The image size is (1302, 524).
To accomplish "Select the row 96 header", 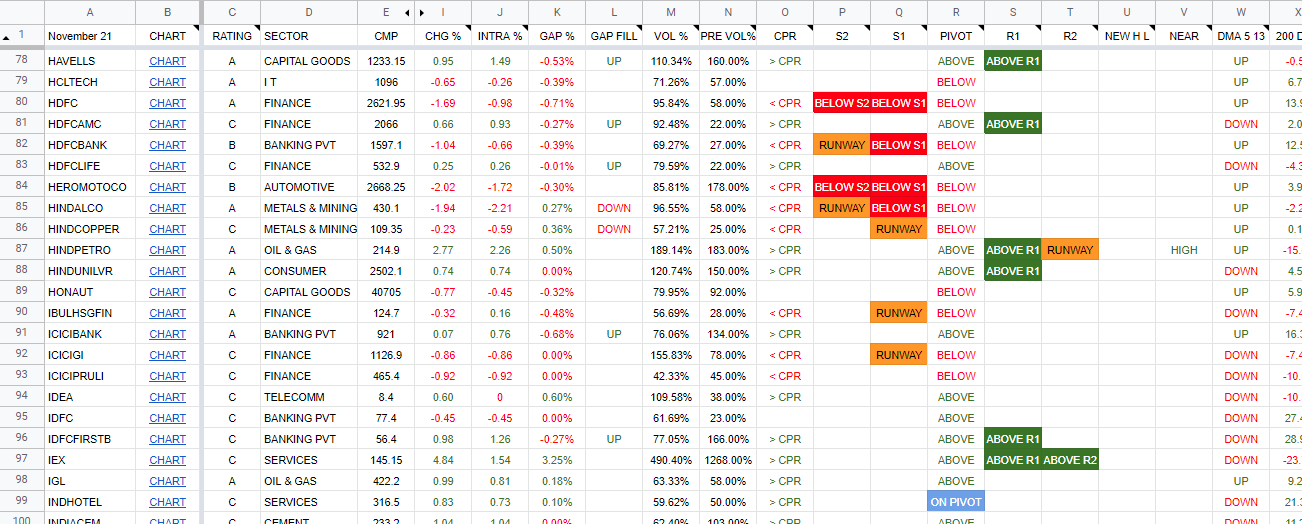I will (22, 439).
